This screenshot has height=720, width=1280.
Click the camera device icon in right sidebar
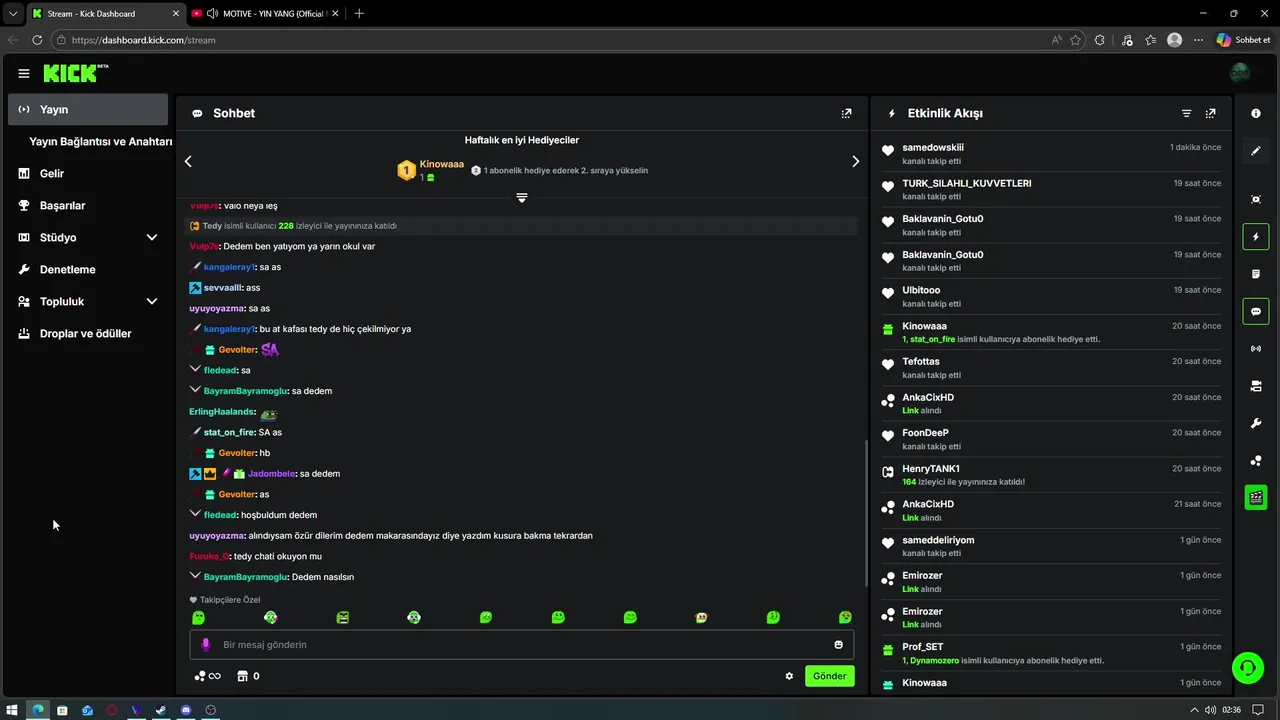pos(1256,386)
